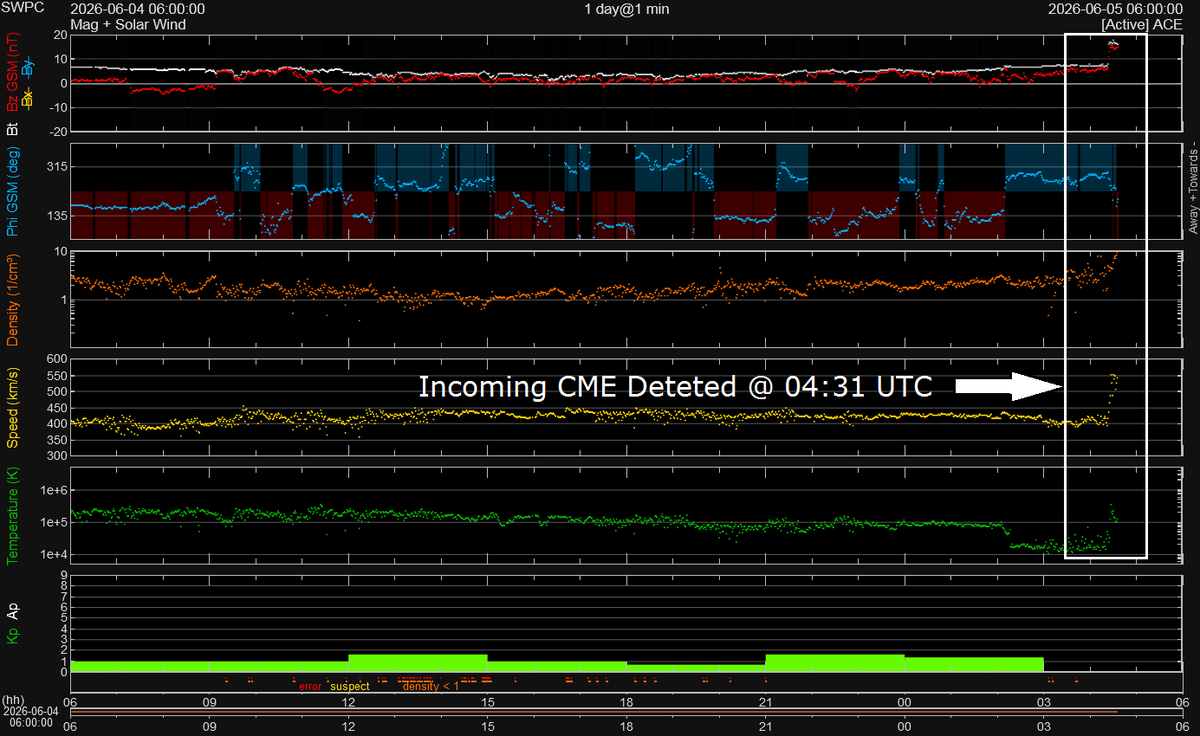The image size is (1200, 736).
Task: Select the end timestamp 2026-06-05 06:00:00
Action: 1114,9
